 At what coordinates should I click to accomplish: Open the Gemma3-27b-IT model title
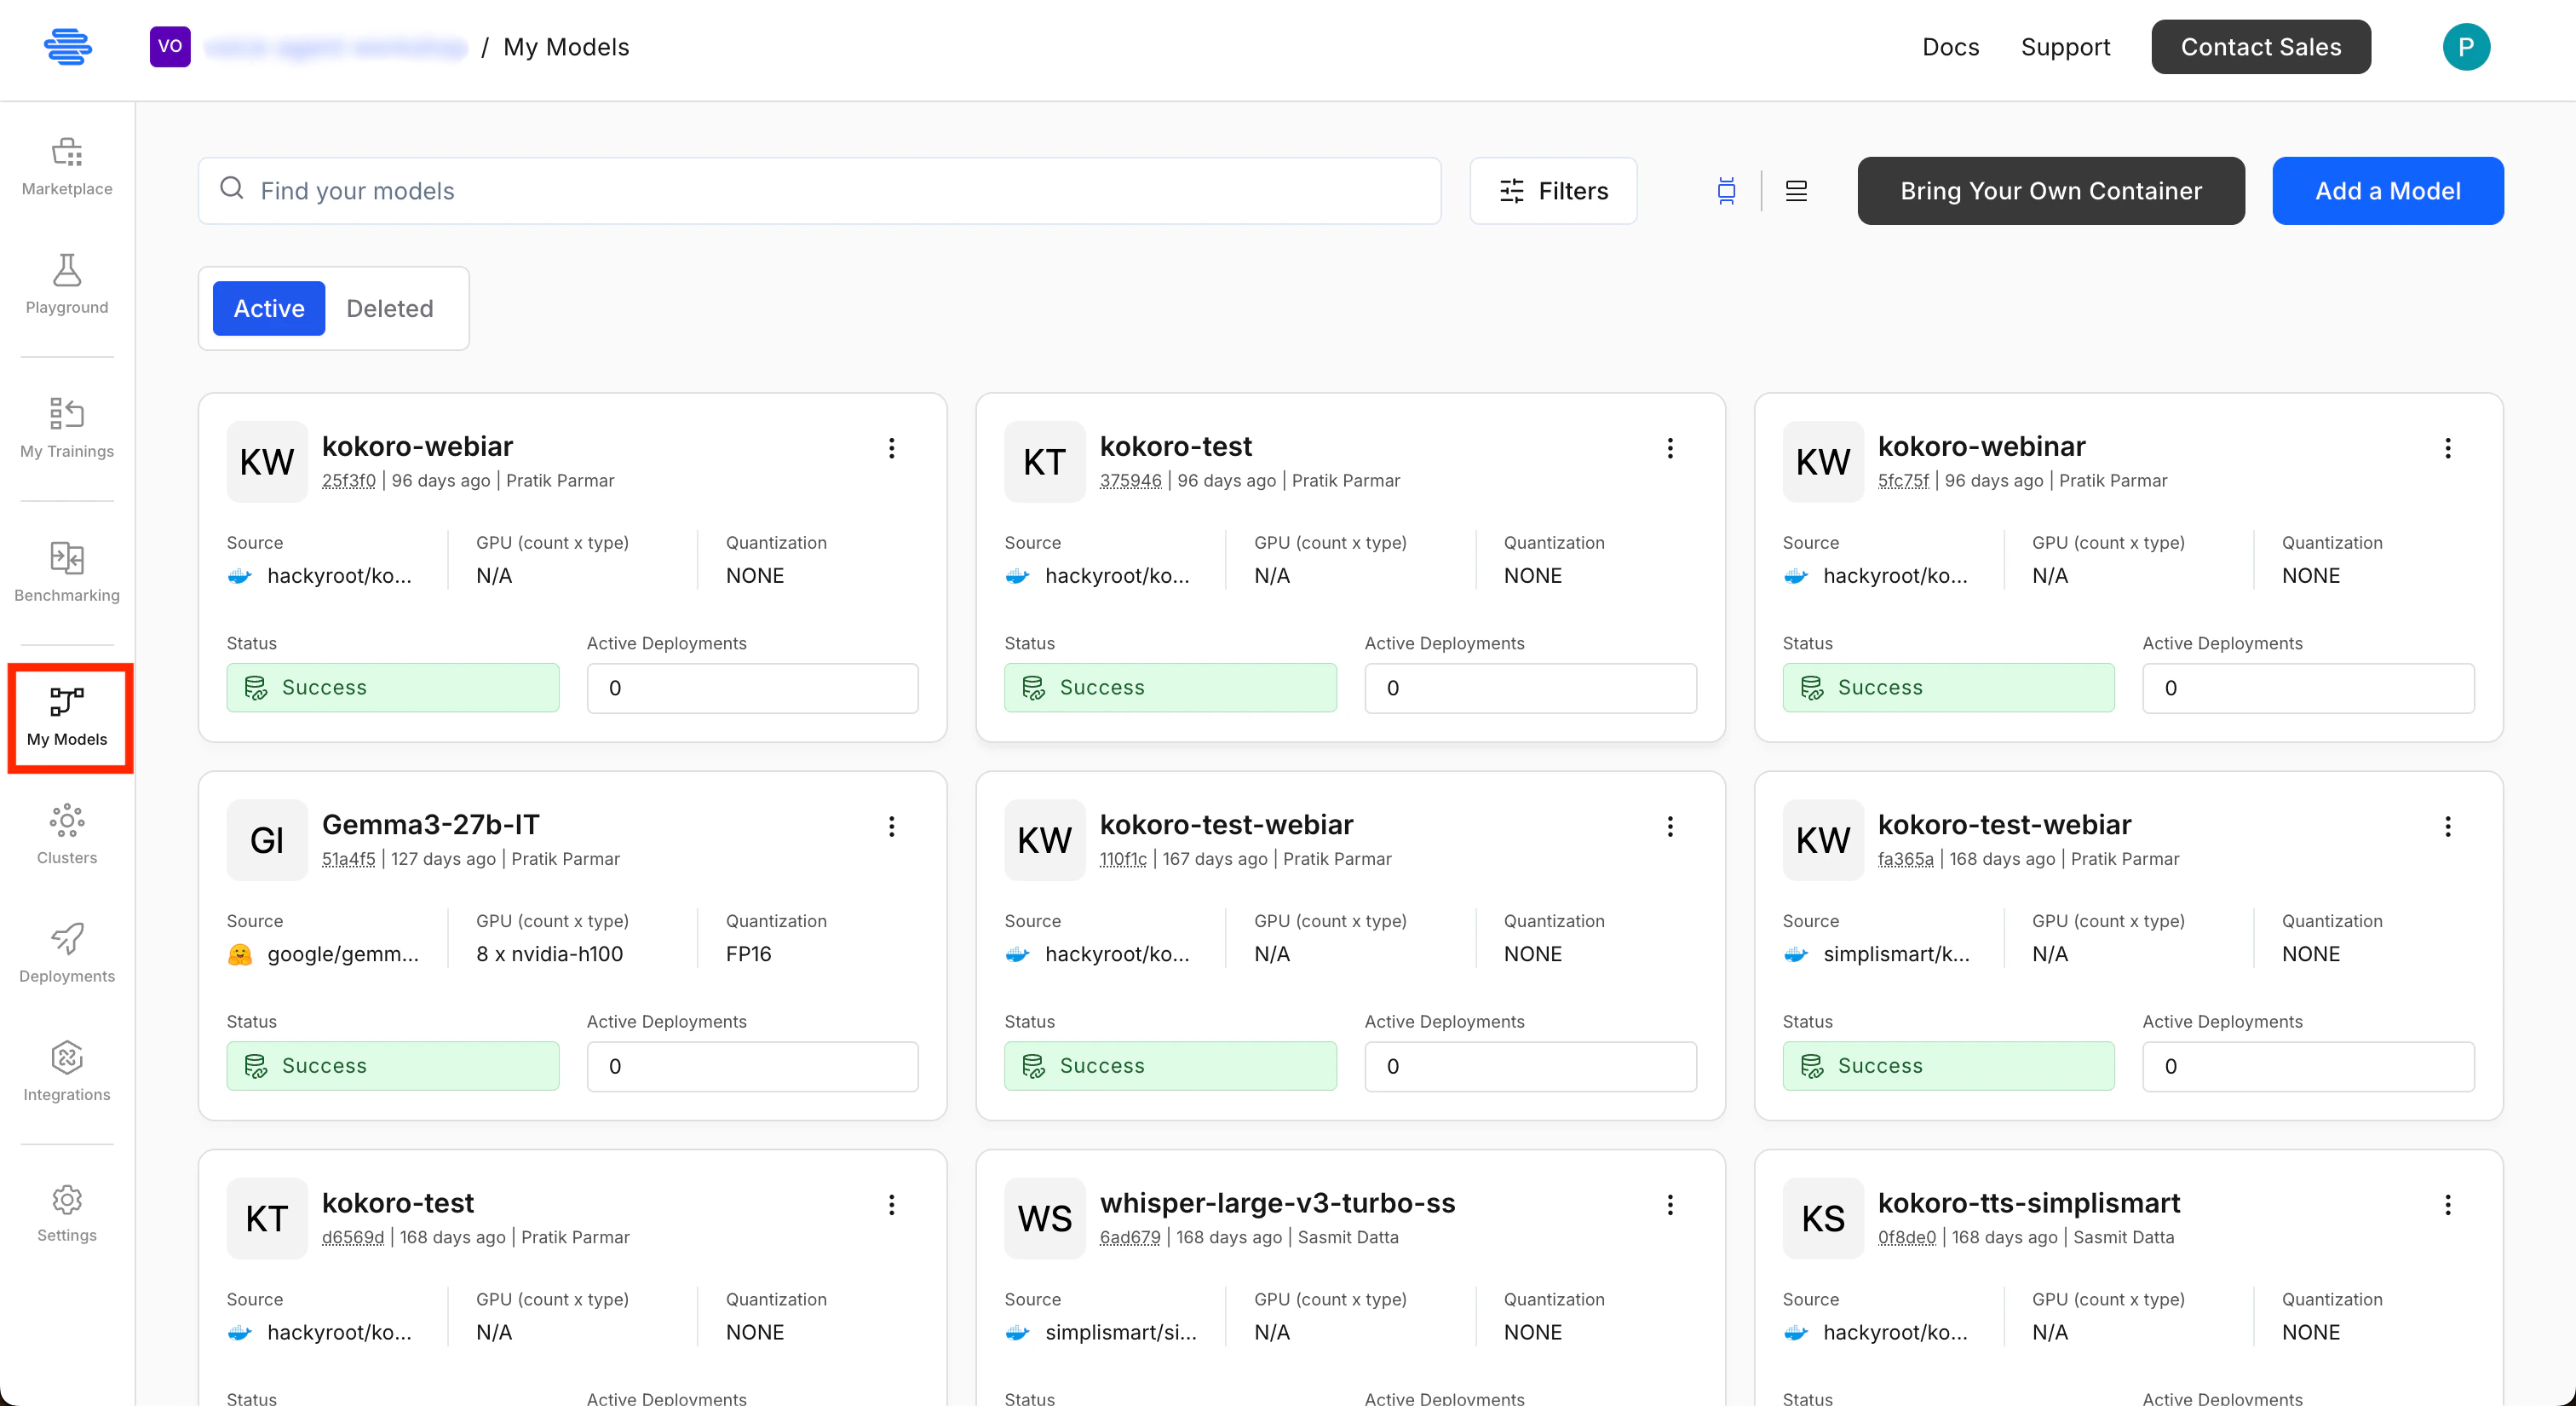pos(430,824)
